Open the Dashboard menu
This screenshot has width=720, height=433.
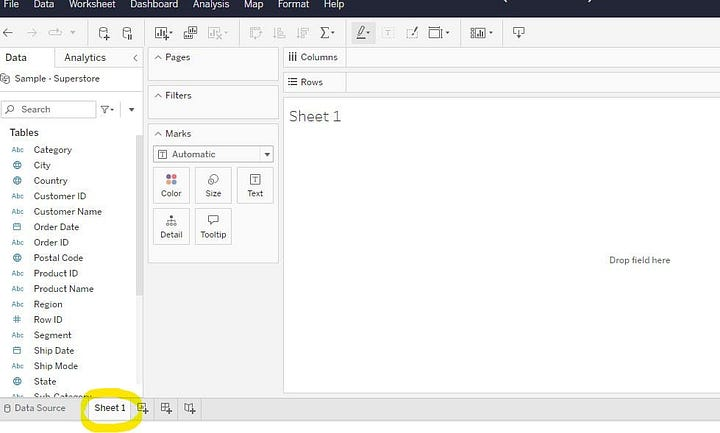pos(154,5)
